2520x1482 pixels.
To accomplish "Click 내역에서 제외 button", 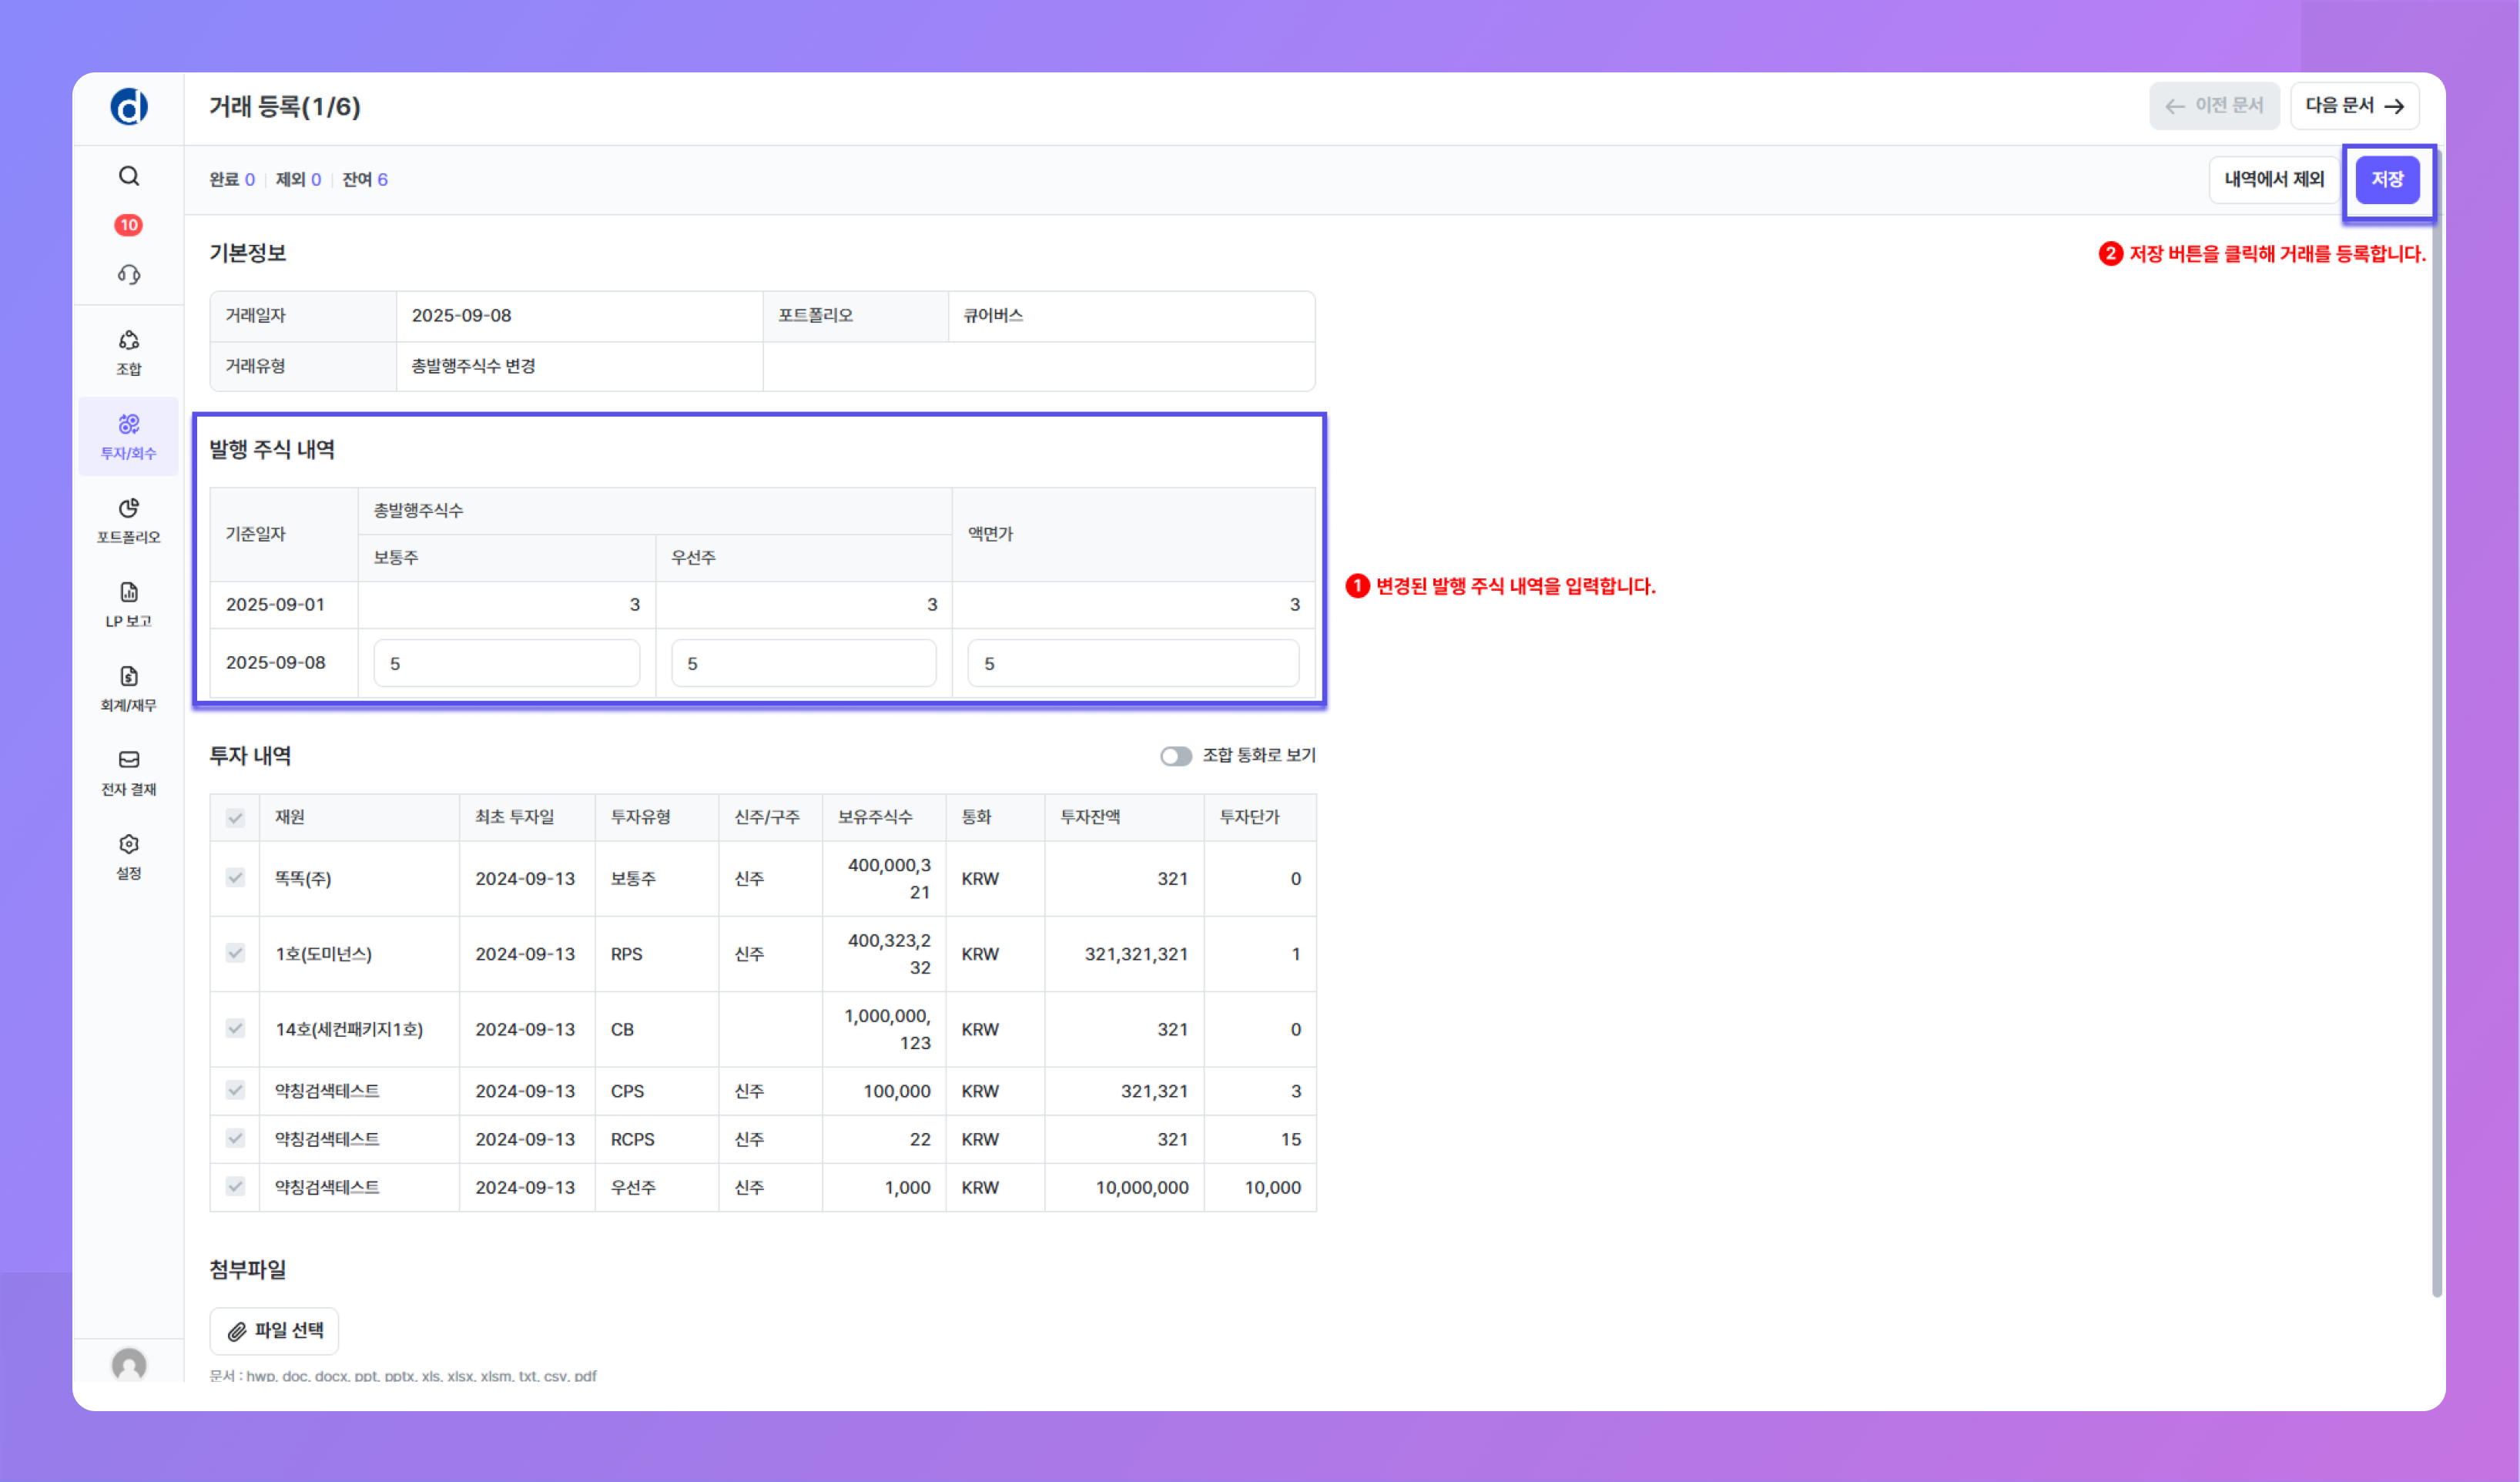I will click(x=2274, y=180).
